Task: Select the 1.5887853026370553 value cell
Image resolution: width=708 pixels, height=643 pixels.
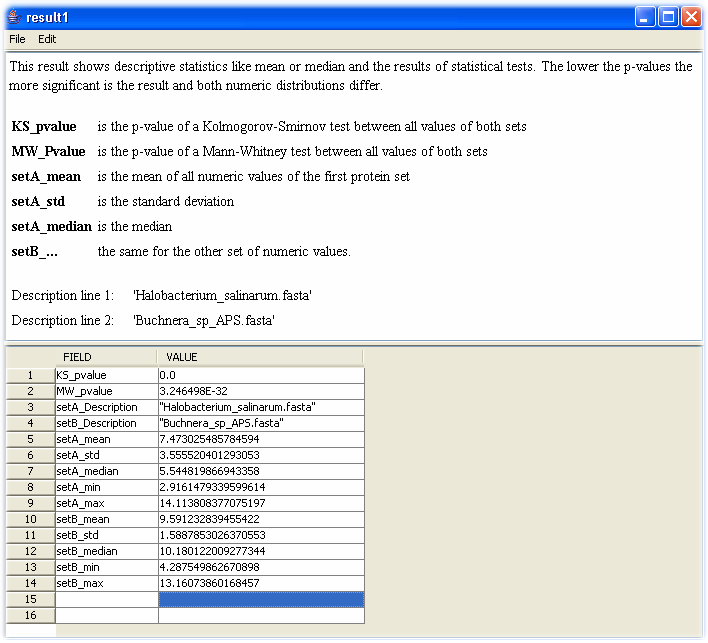Action: click(261, 536)
